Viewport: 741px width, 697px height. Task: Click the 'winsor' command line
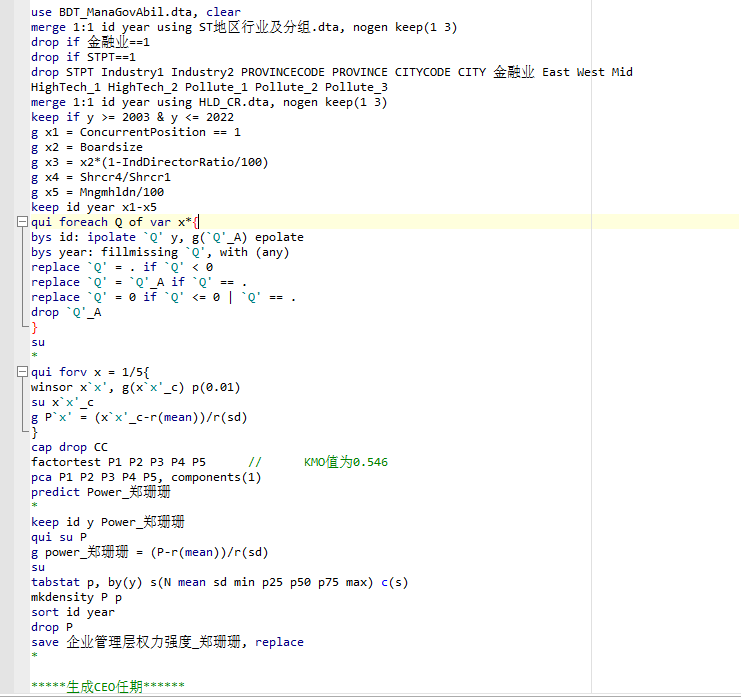click(135, 387)
